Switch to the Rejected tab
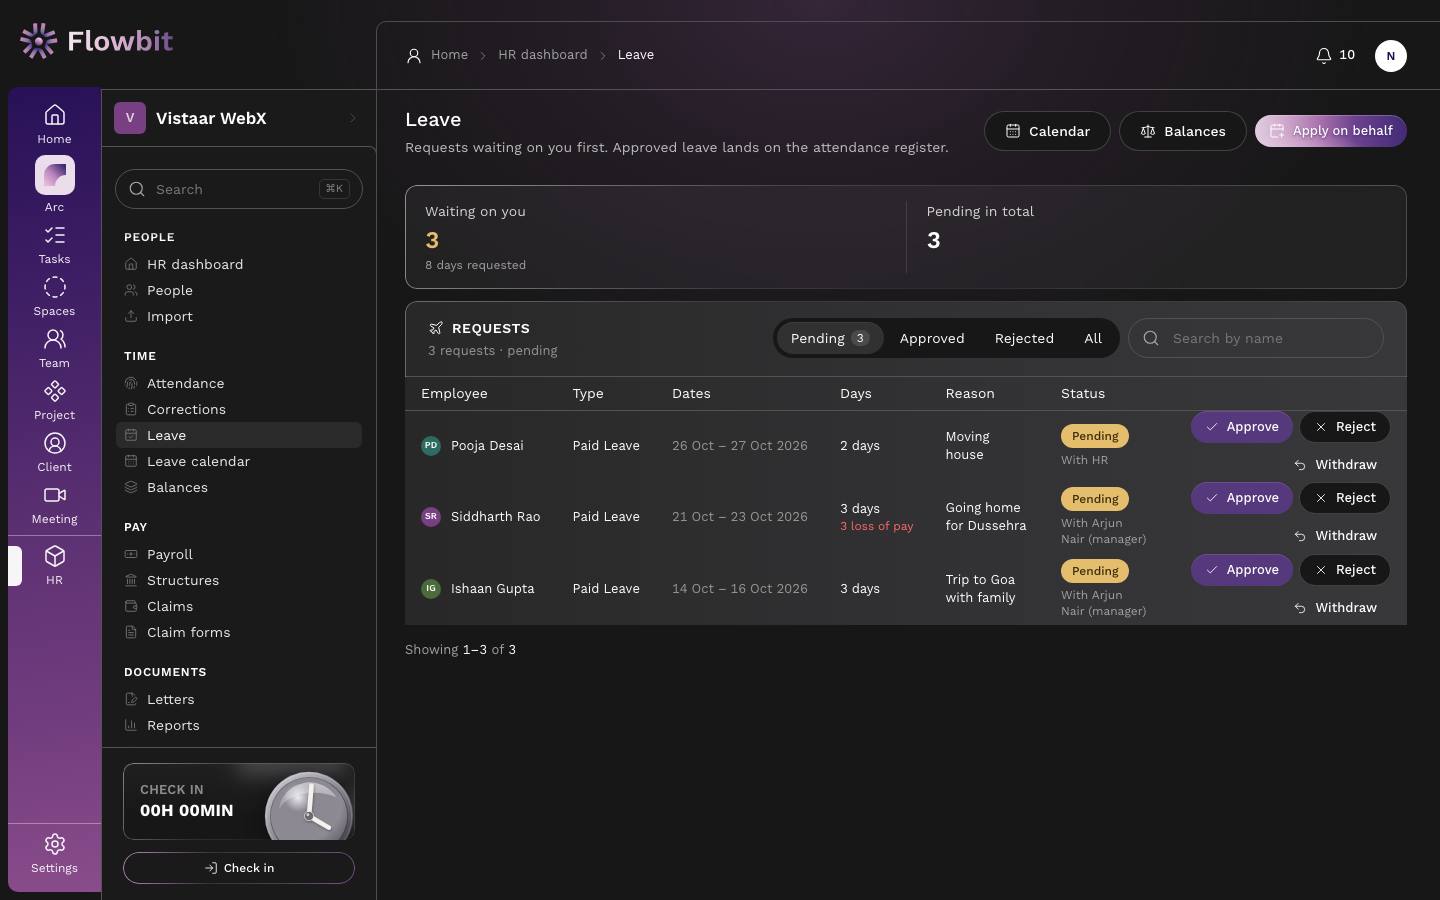 click(x=1024, y=338)
